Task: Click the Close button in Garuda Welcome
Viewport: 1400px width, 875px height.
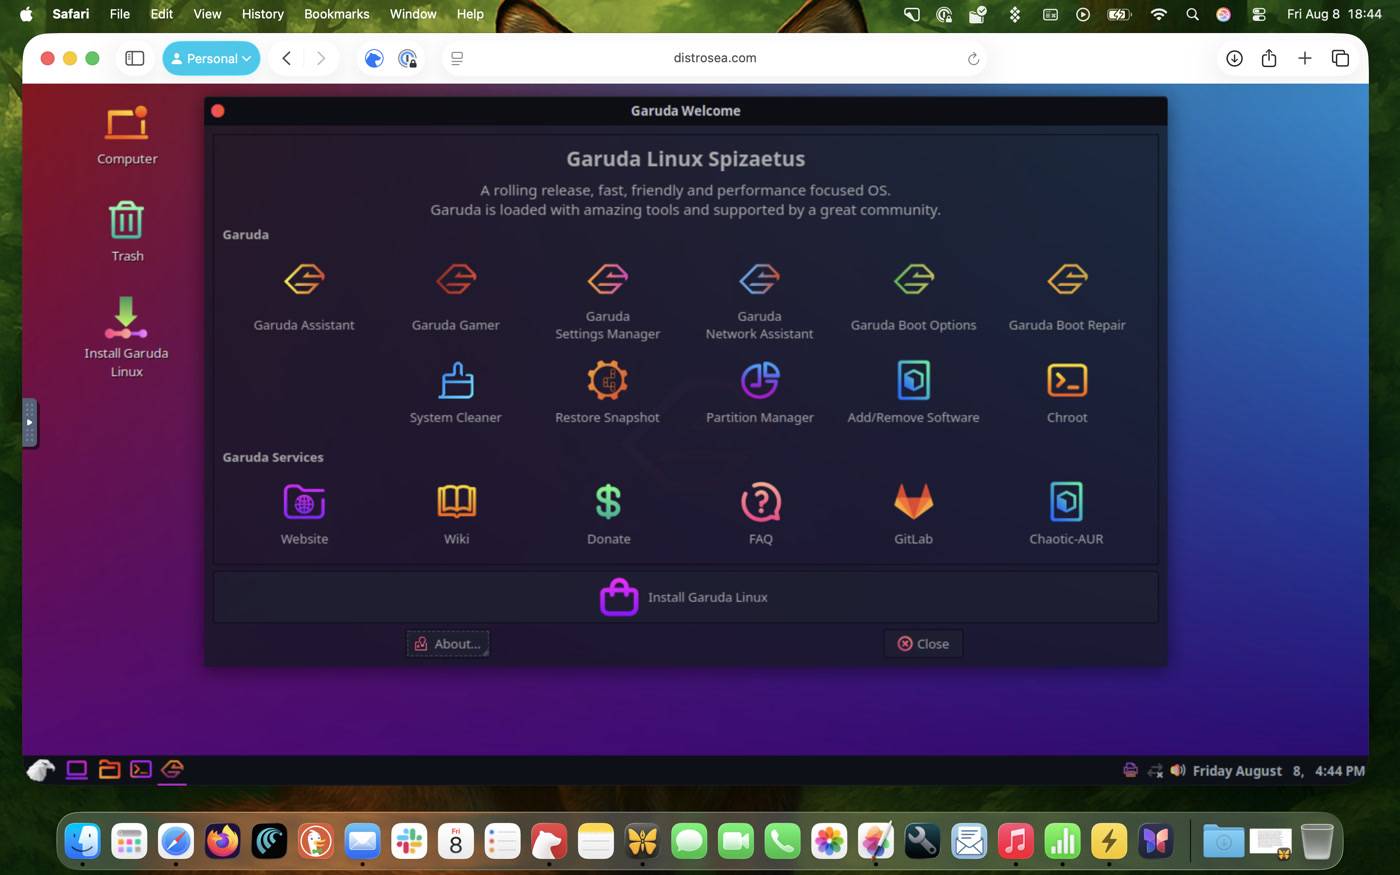Action: coord(923,644)
